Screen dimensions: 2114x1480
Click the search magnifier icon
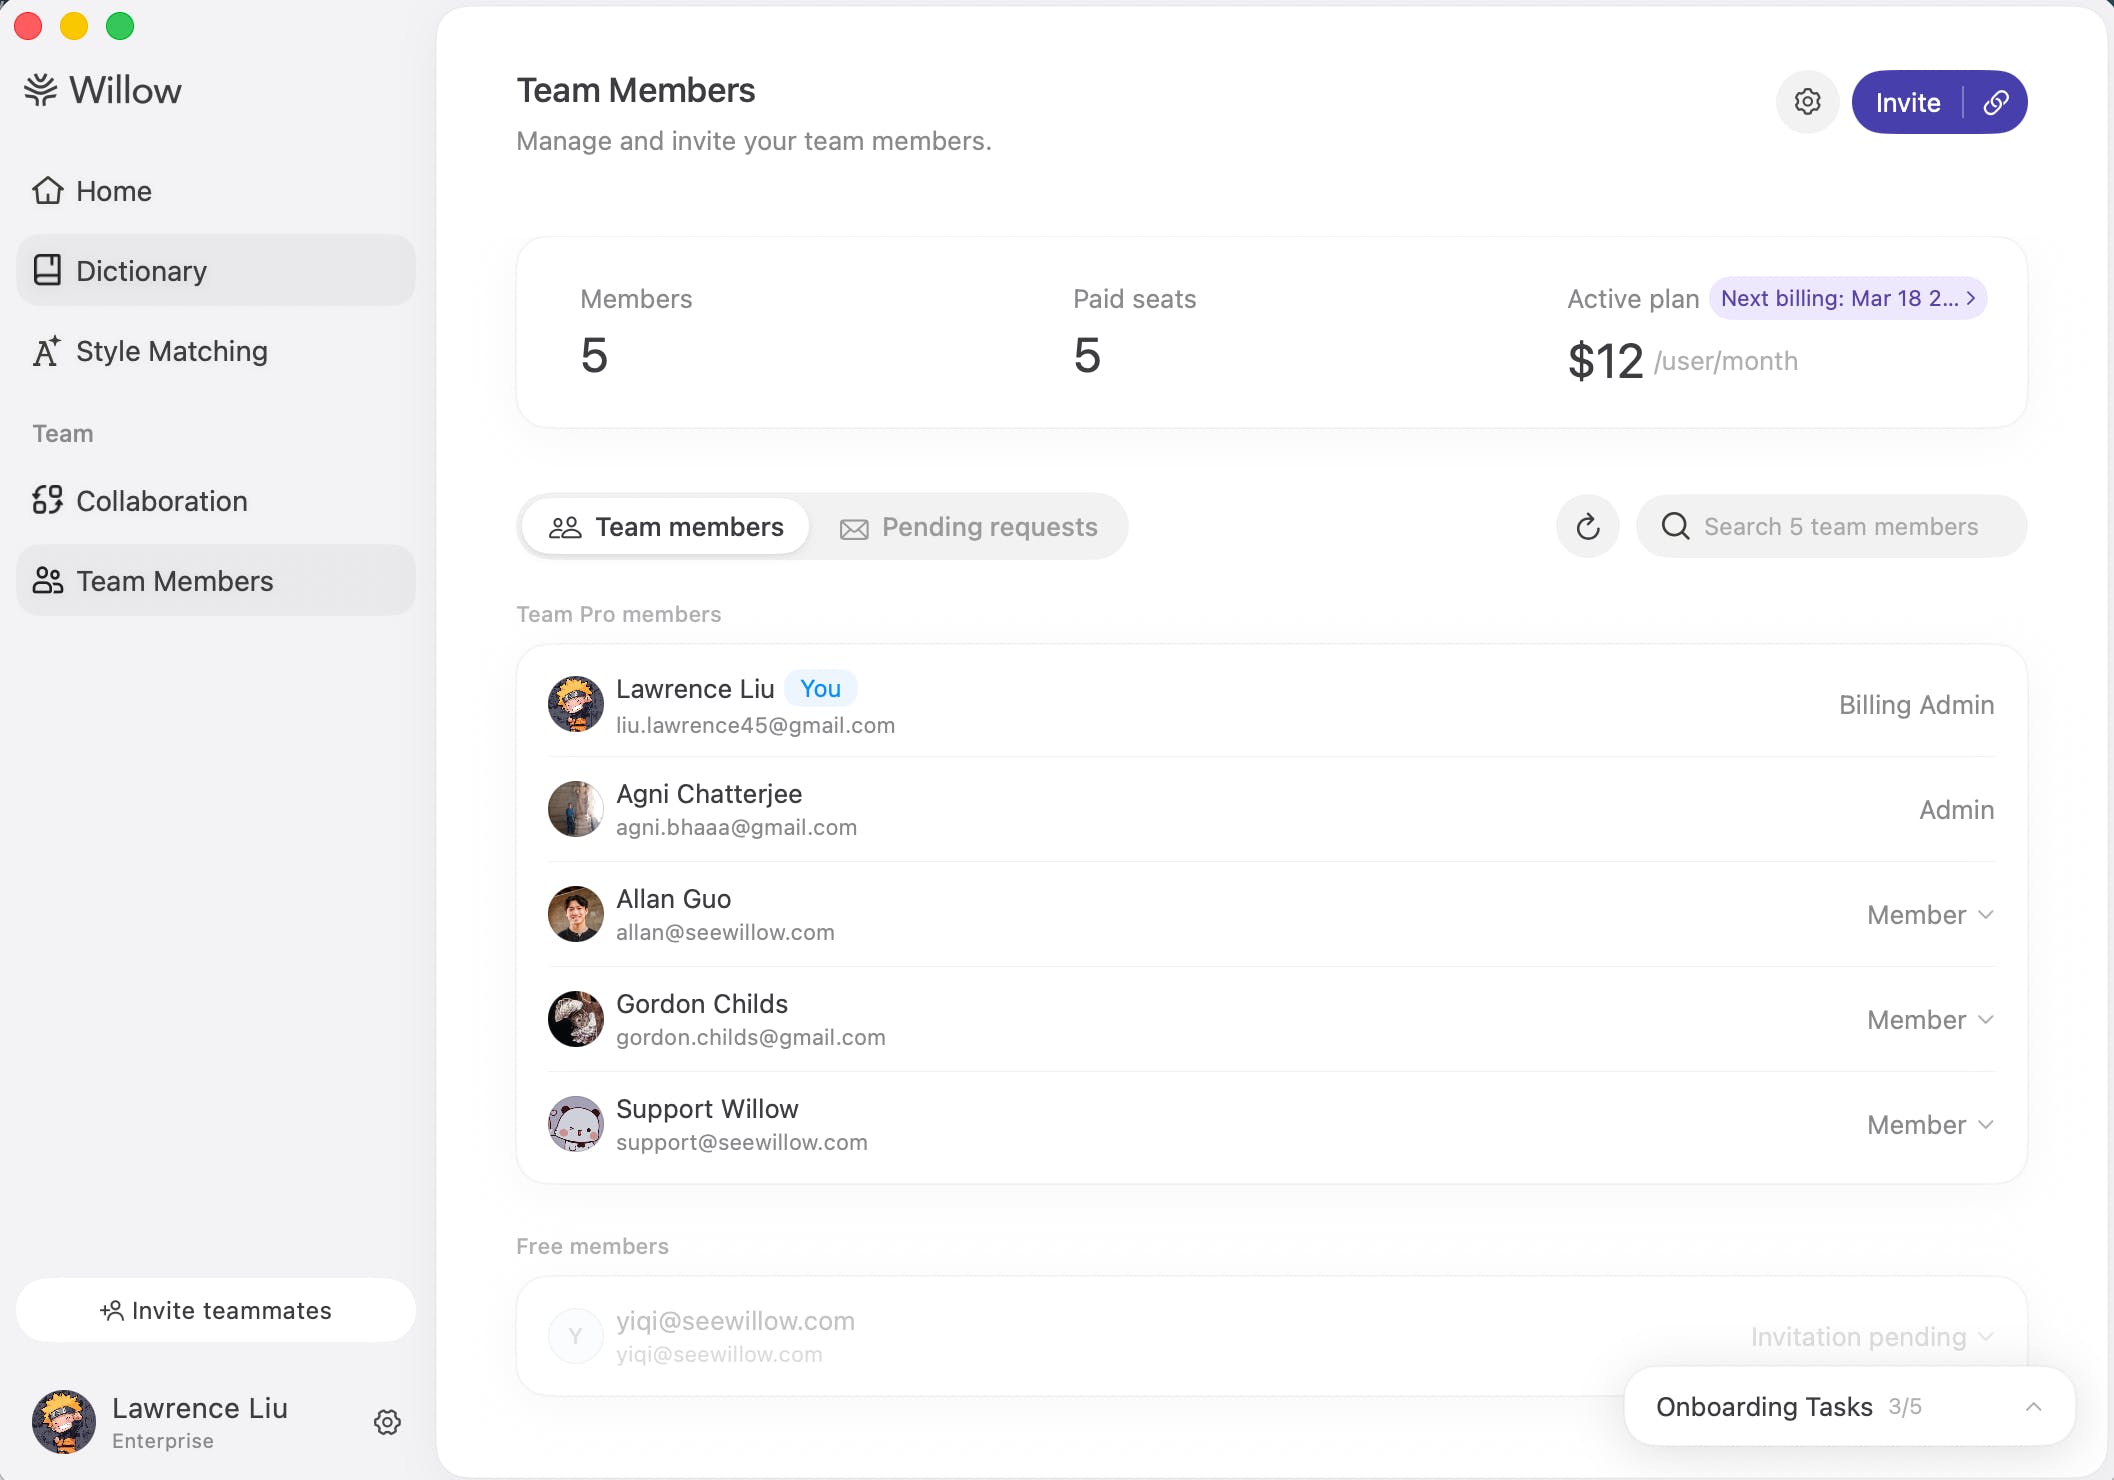(x=1675, y=527)
